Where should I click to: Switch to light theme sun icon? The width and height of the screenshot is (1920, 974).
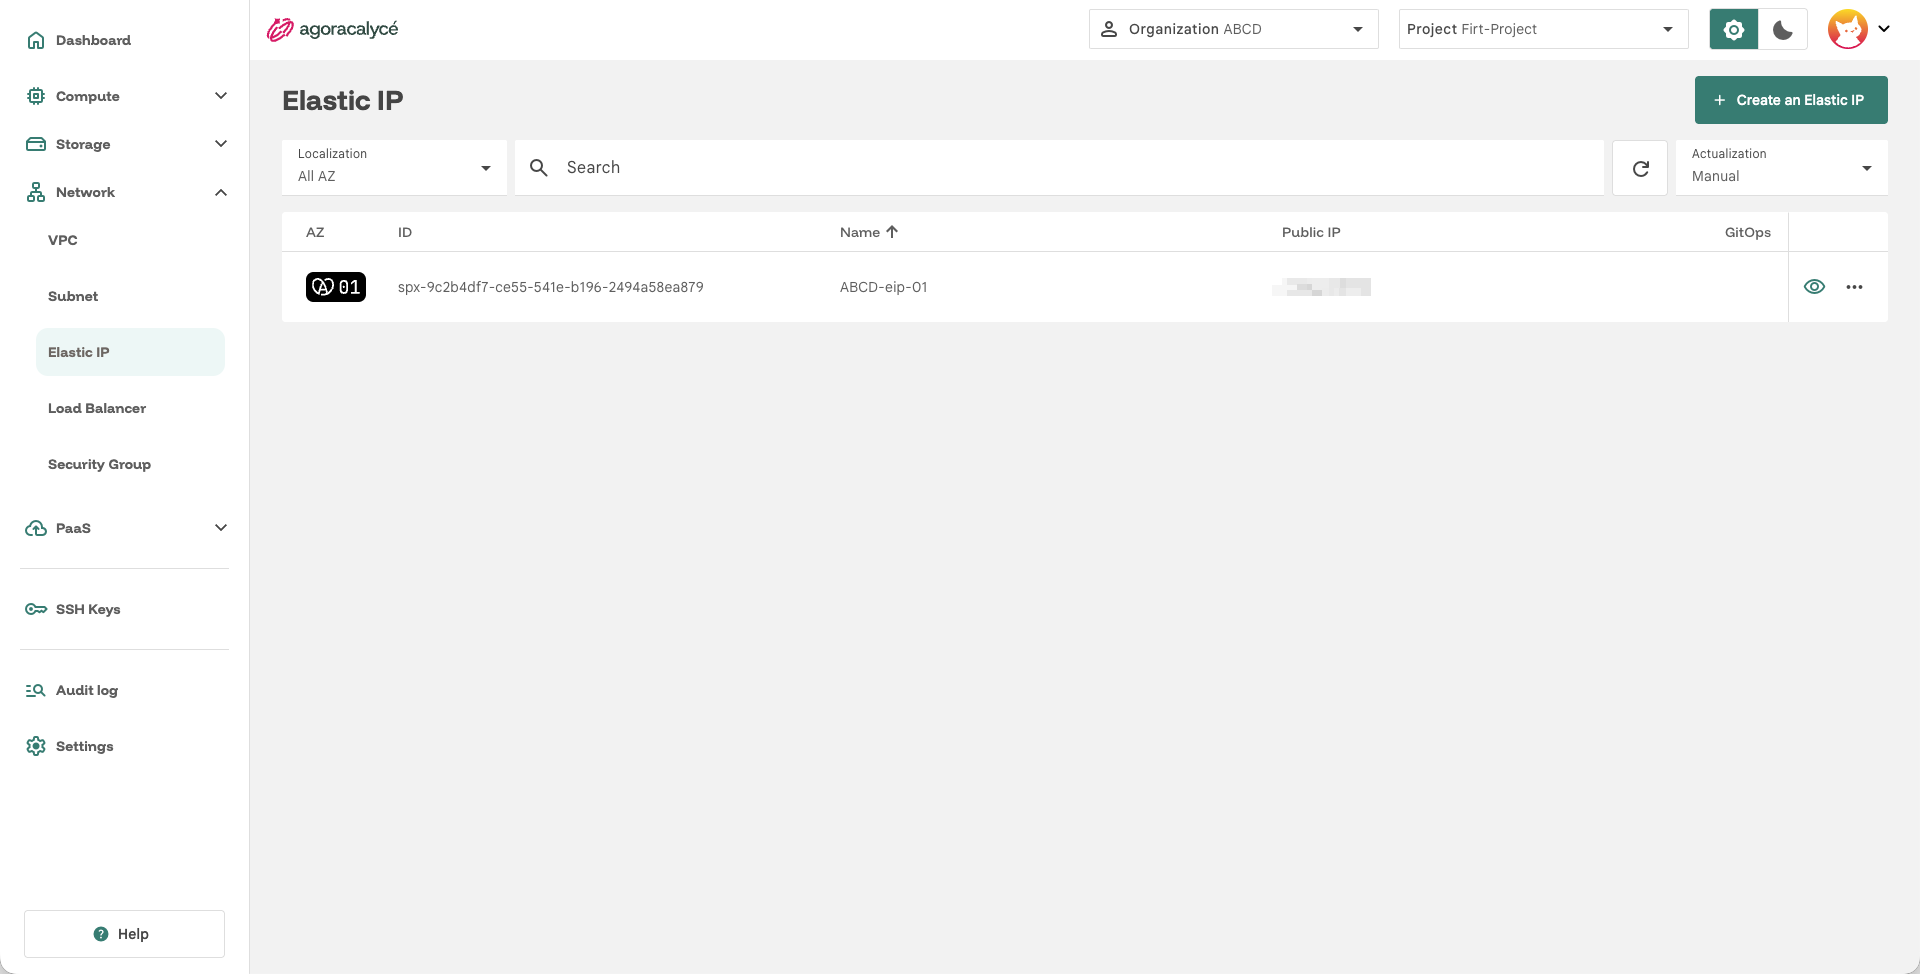[x=1734, y=29]
